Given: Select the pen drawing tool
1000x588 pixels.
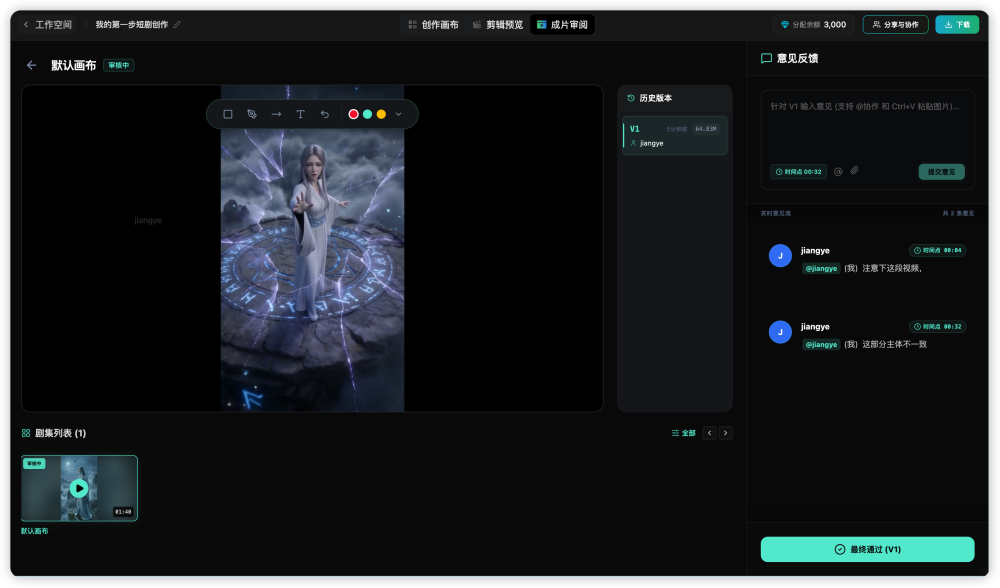Looking at the screenshot, I should [x=252, y=114].
